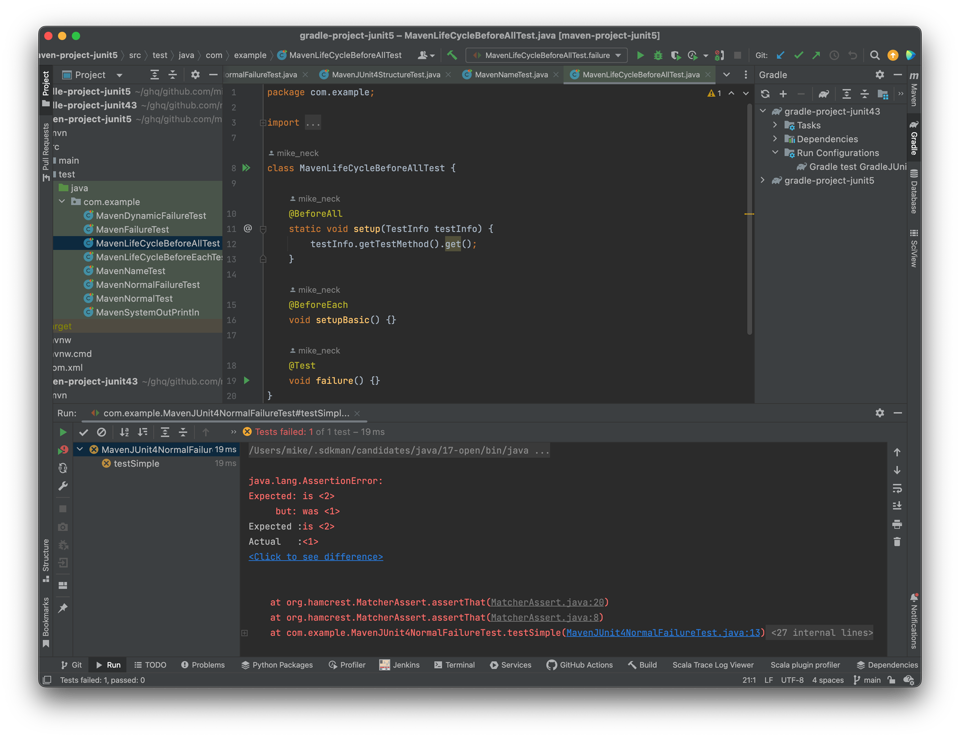Toggle the read-only lock in status bar
Image resolution: width=960 pixels, height=738 pixels.
point(891,680)
